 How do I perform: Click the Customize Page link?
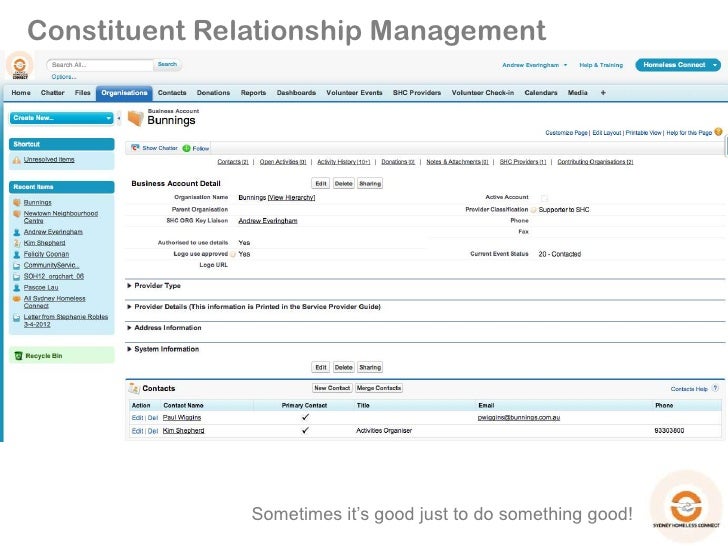566,133
